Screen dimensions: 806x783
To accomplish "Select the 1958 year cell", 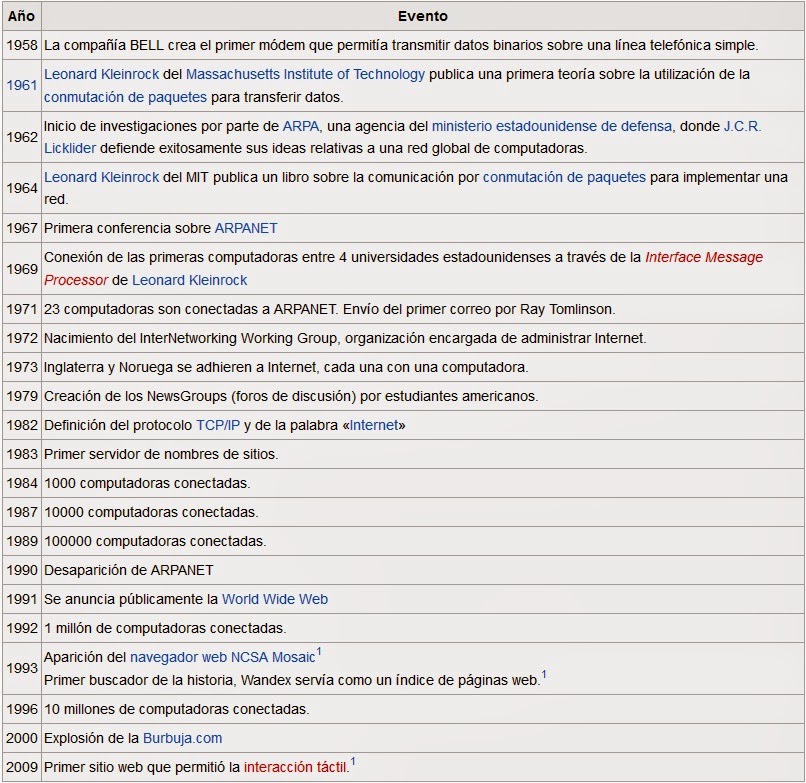I will point(22,45).
